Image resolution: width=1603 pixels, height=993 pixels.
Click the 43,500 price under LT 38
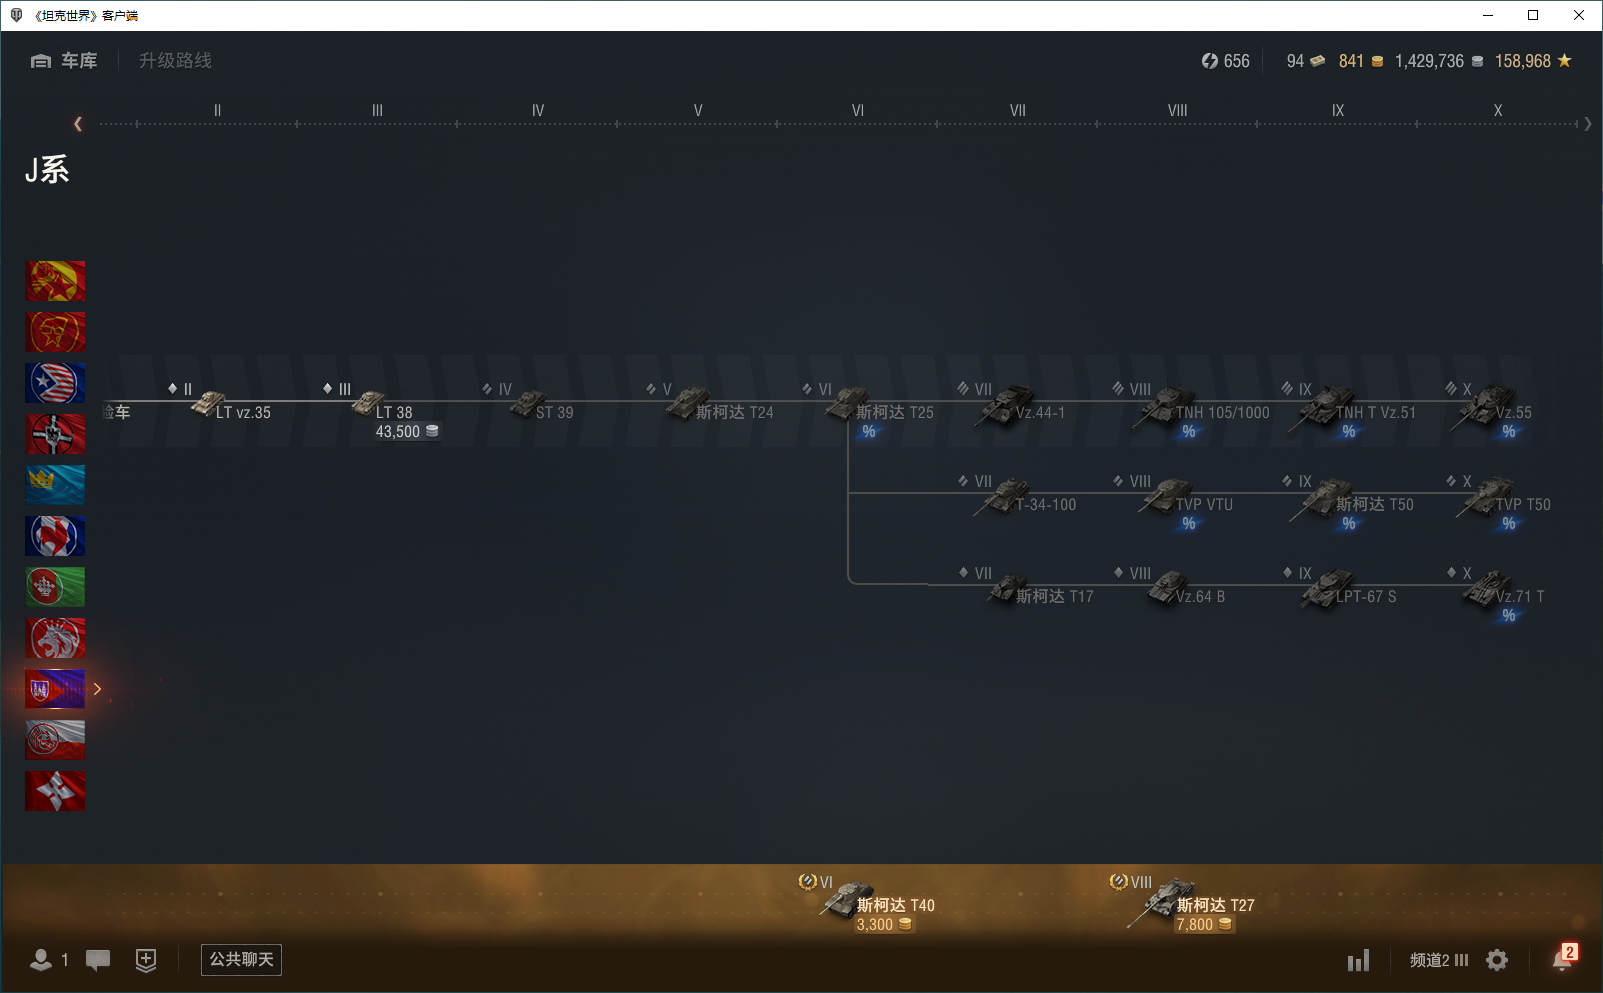pos(407,432)
